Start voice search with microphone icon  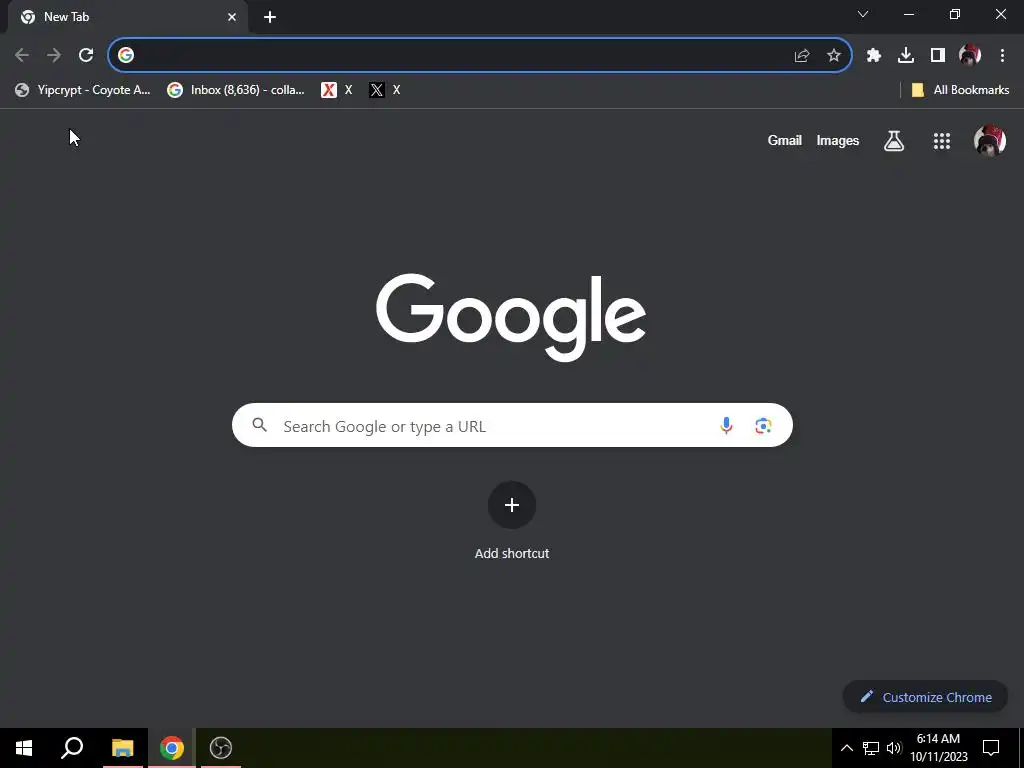(x=726, y=426)
